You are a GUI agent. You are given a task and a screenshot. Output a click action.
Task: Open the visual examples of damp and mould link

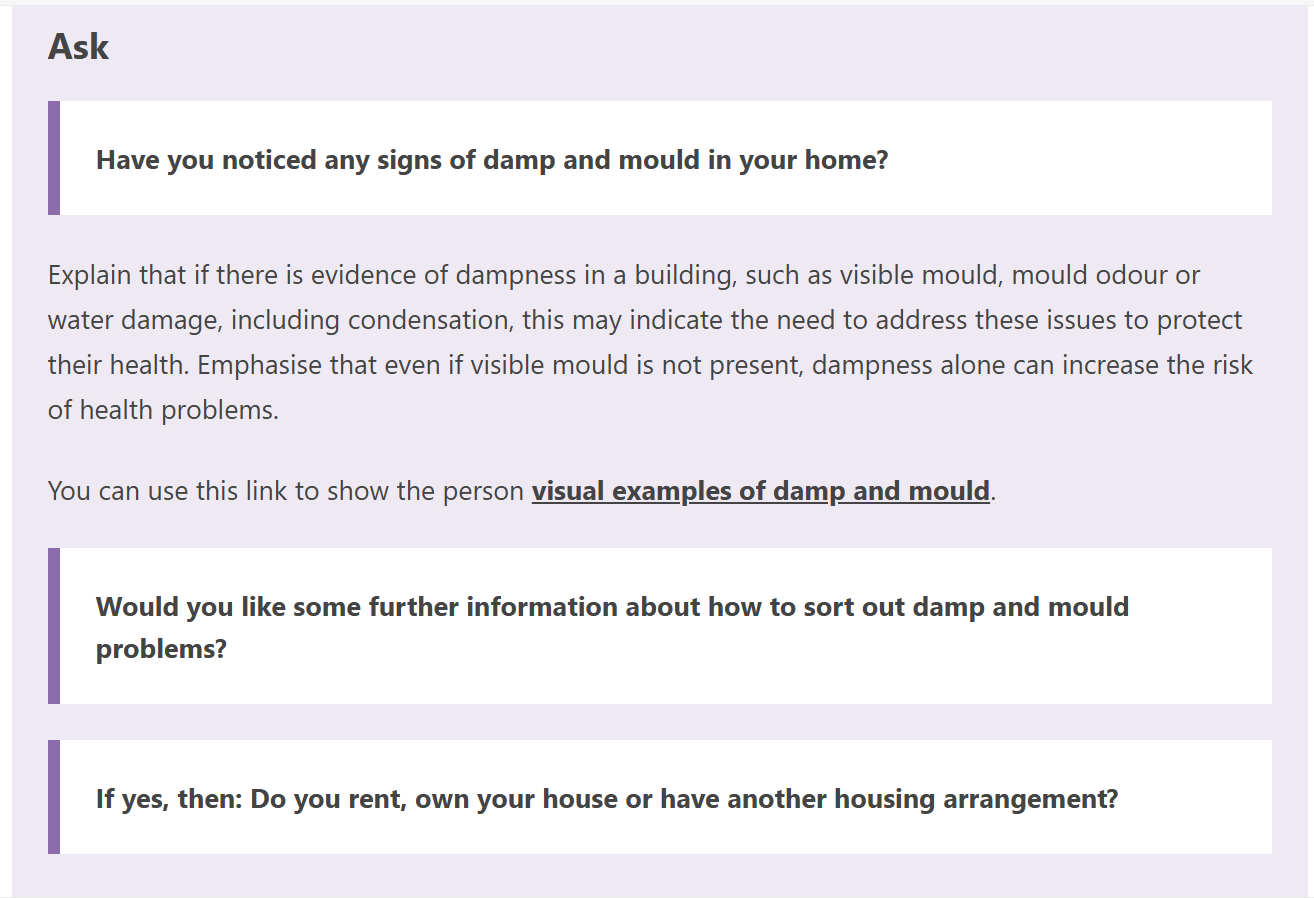pos(760,491)
